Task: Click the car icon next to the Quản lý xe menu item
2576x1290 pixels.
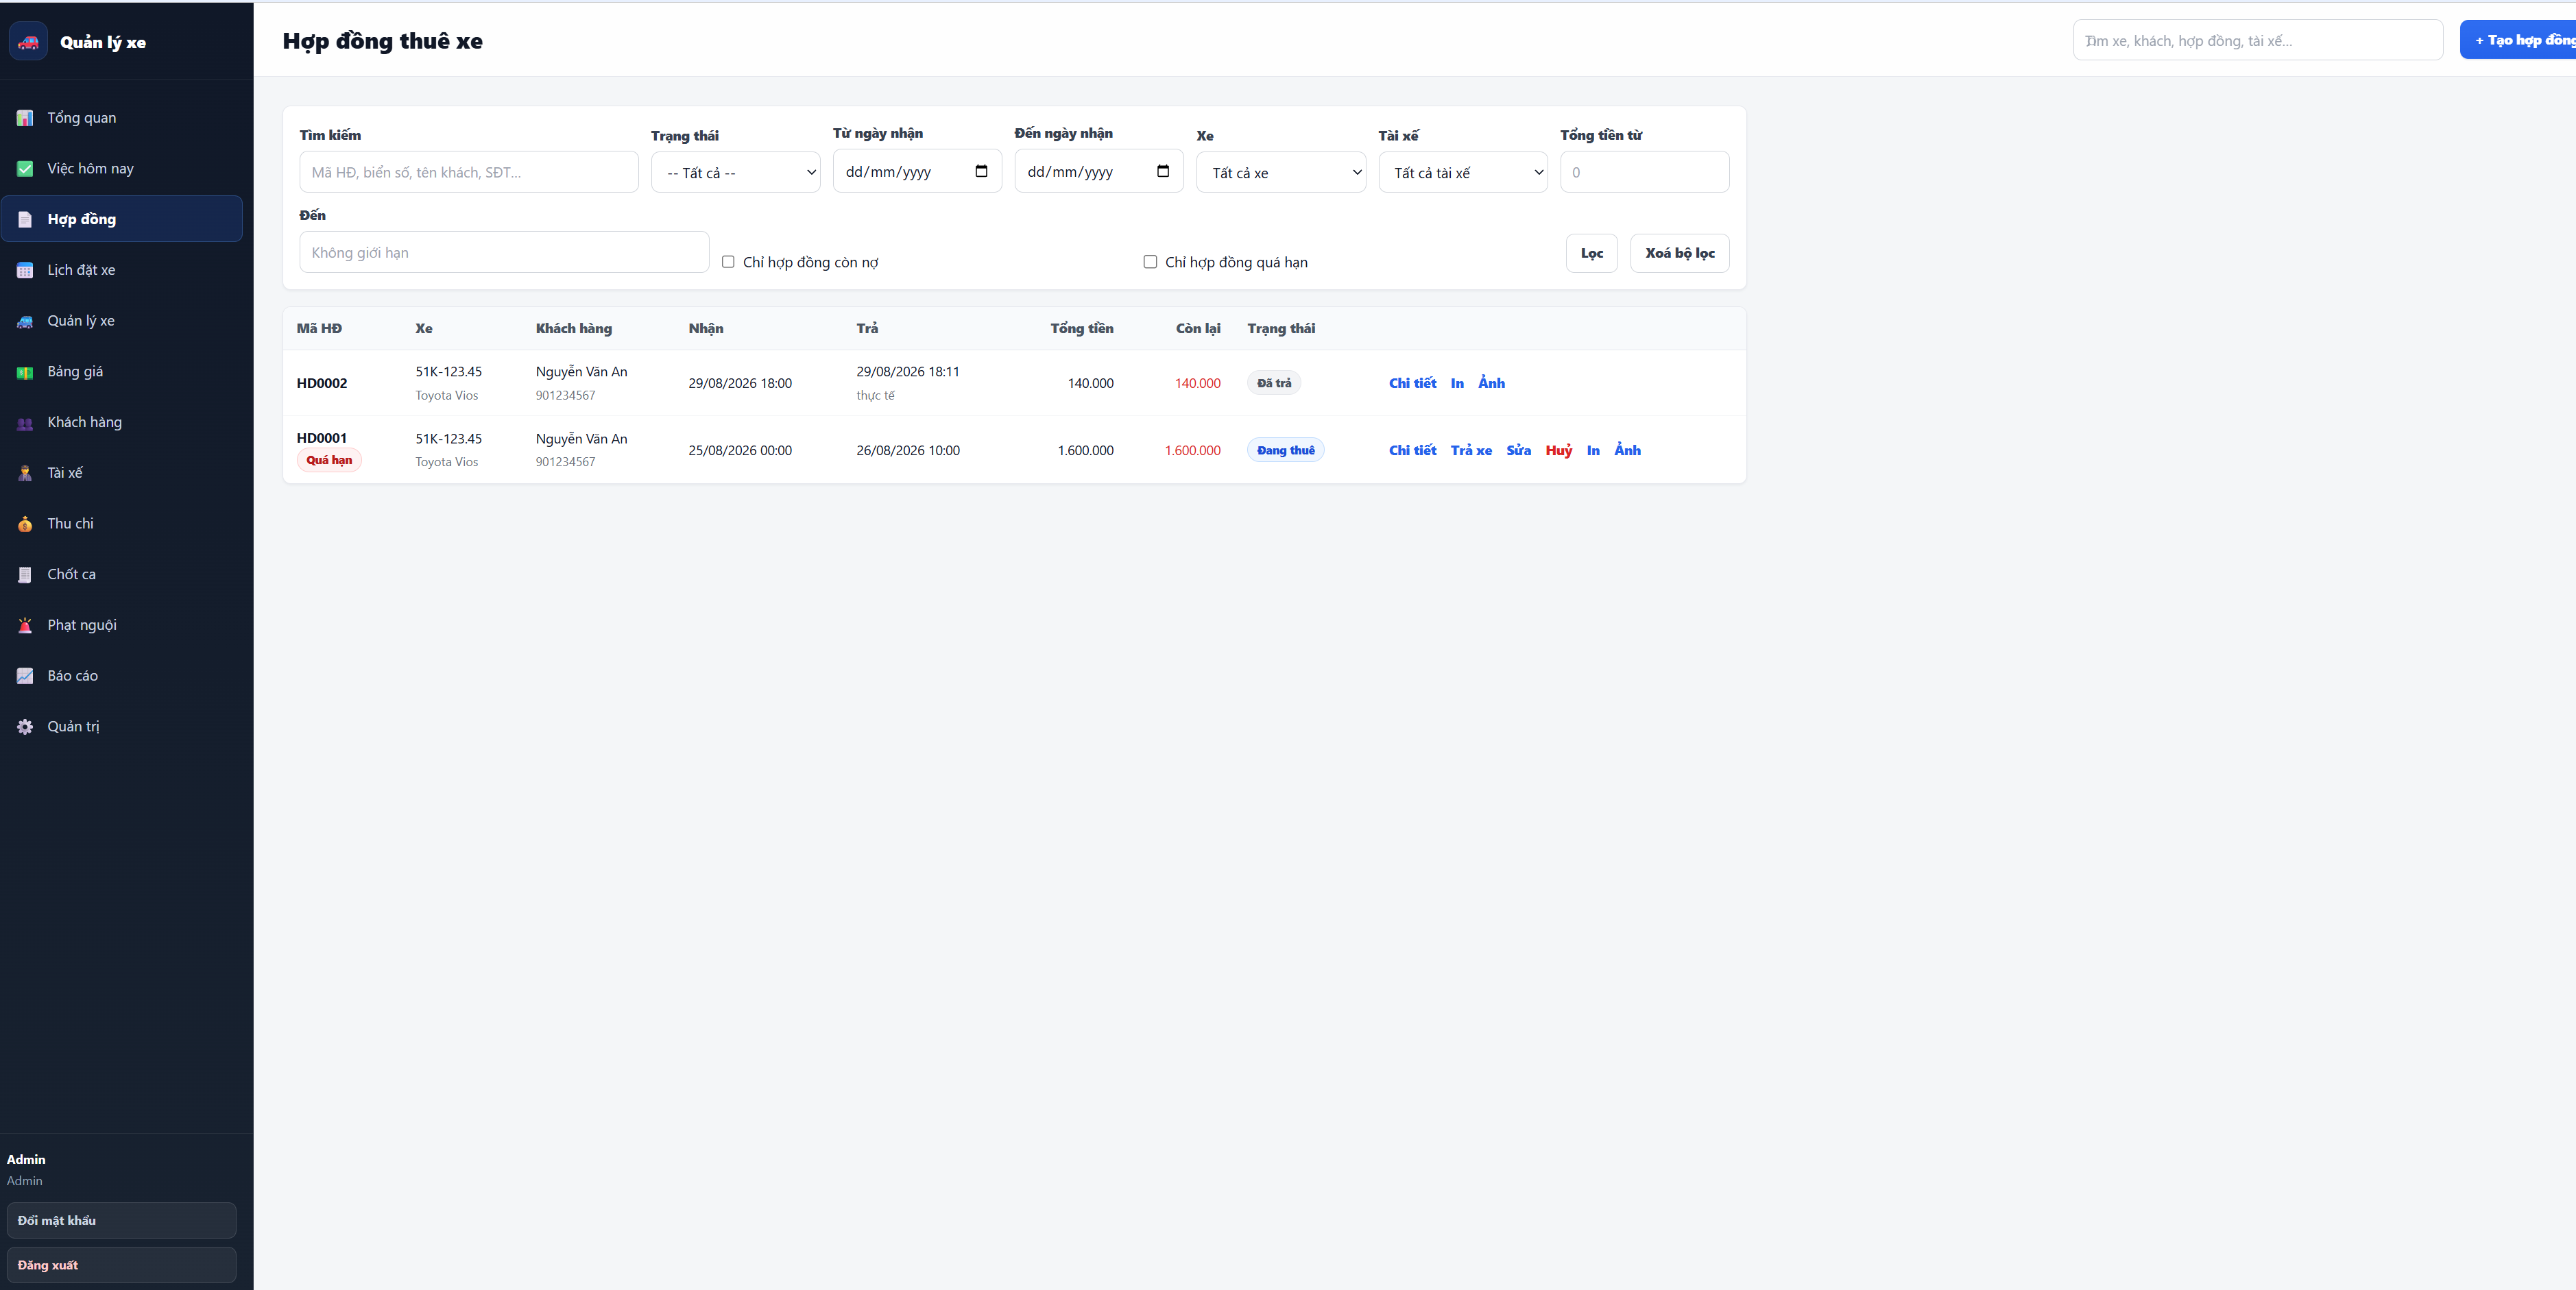Action: tap(25, 321)
